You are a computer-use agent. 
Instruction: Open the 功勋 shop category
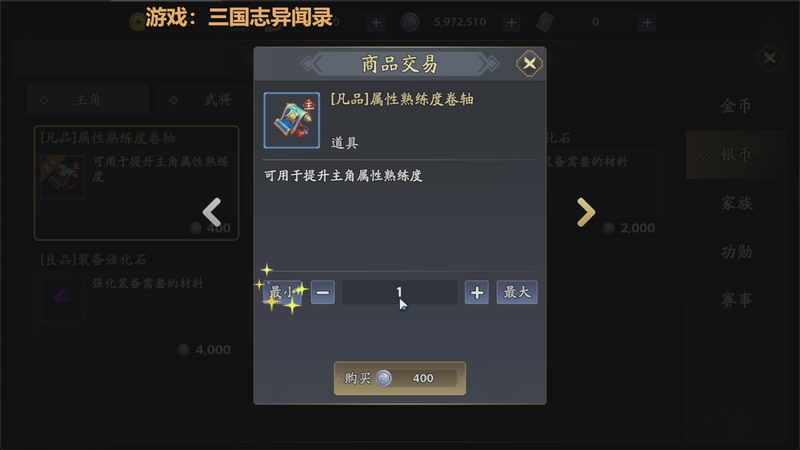coord(735,252)
